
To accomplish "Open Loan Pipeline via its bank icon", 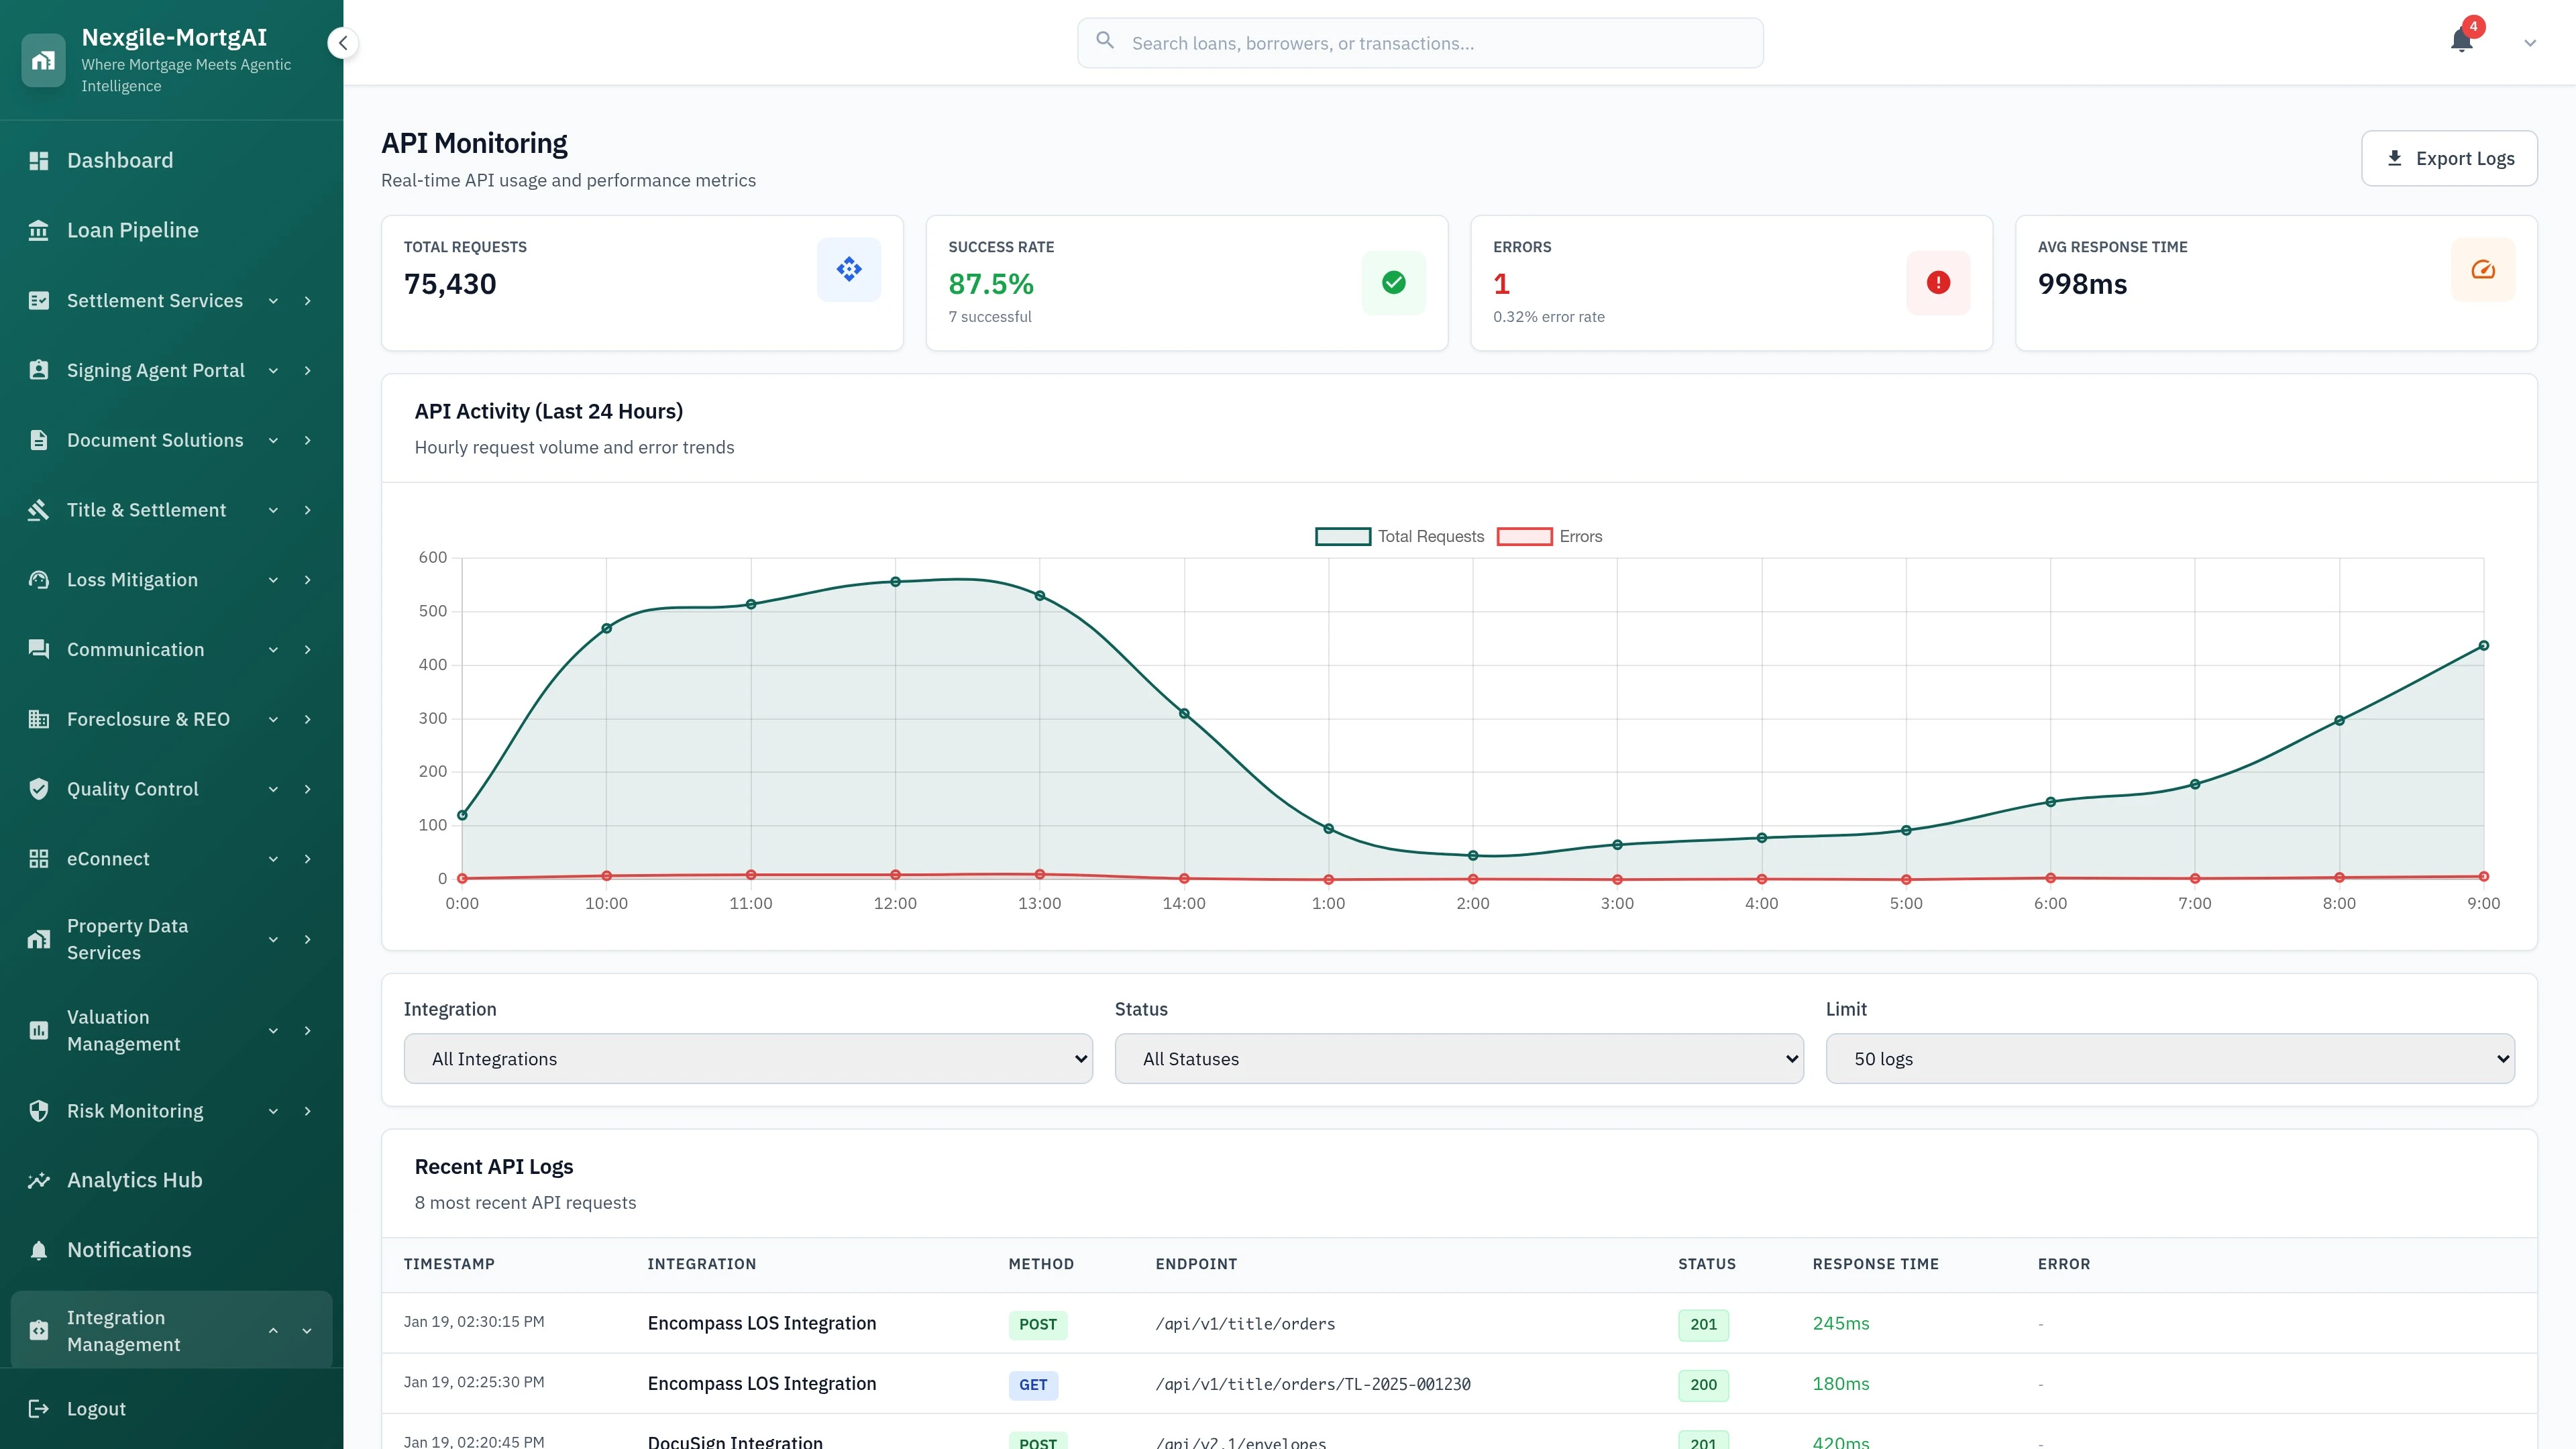I will click(x=39, y=229).
